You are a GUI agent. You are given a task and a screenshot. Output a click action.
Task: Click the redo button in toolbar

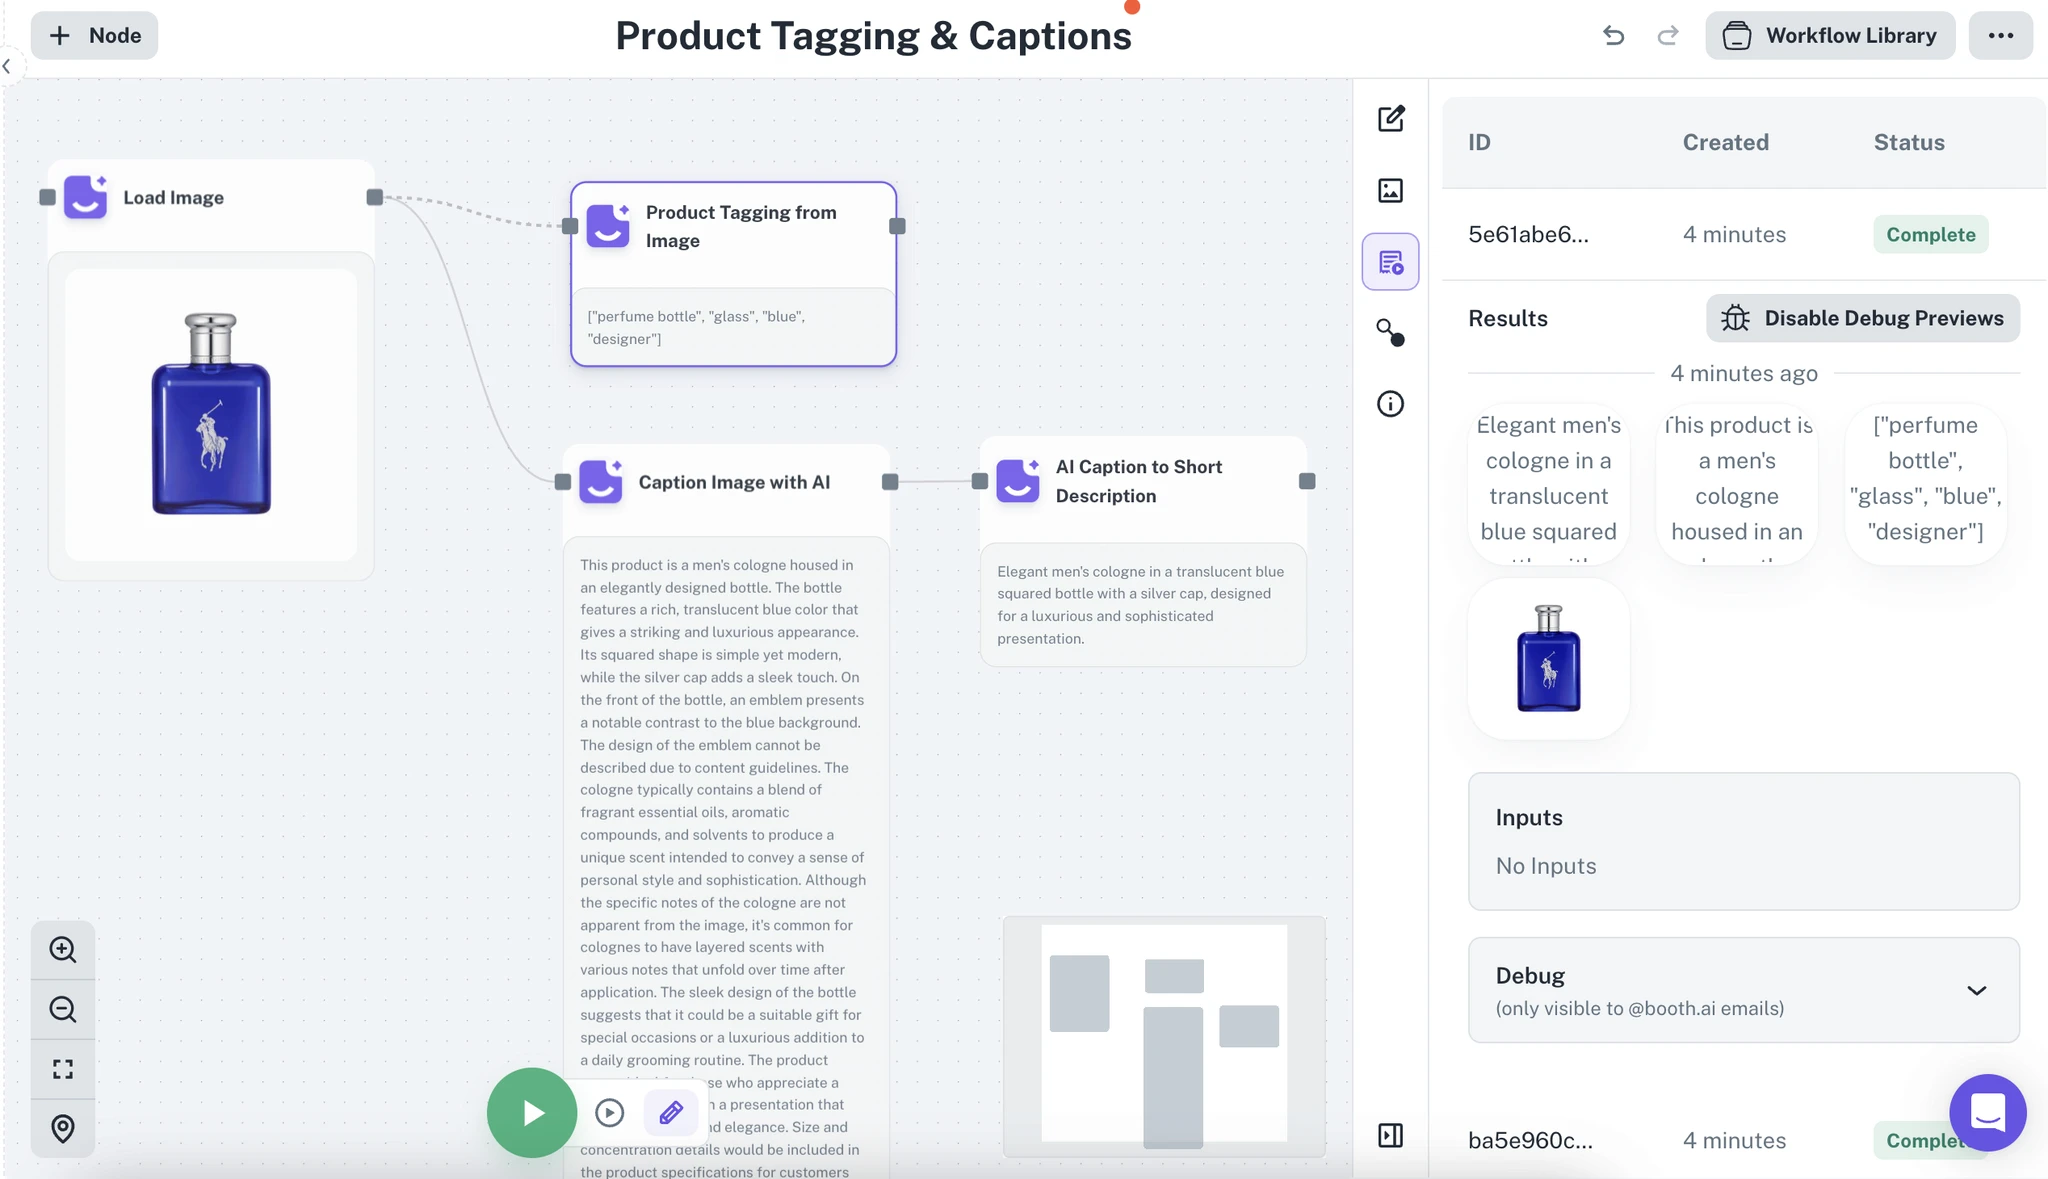pyautogui.click(x=1667, y=34)
